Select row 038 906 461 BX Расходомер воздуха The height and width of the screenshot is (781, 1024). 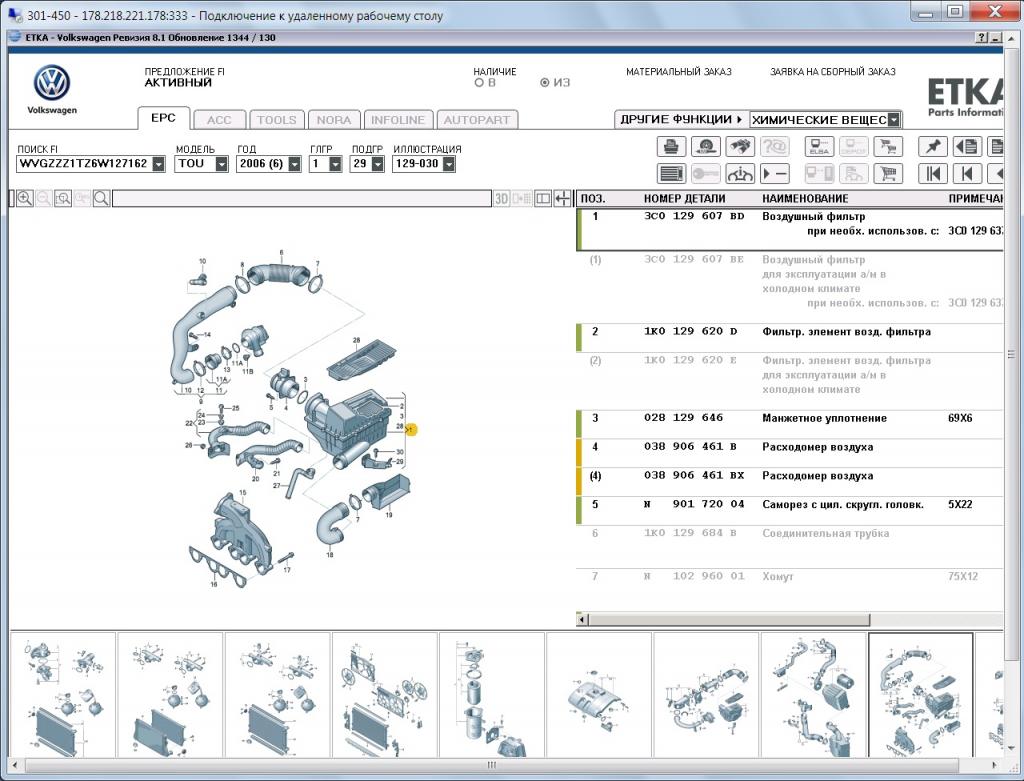click(x=790, y=481)
